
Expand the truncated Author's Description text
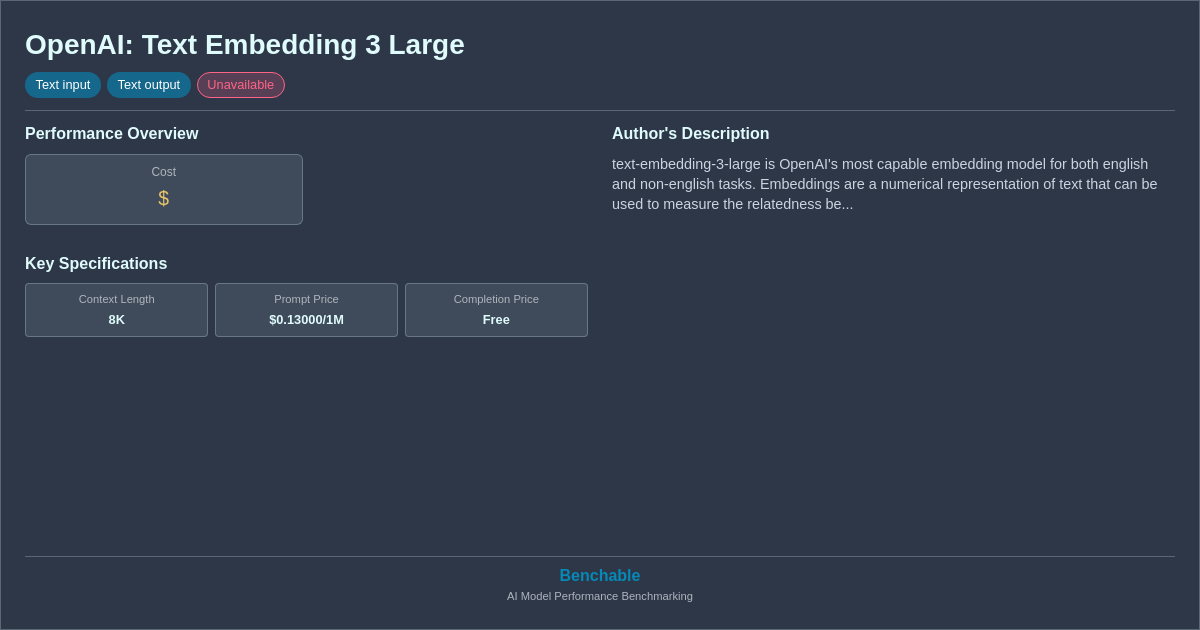tap(884, 184)
